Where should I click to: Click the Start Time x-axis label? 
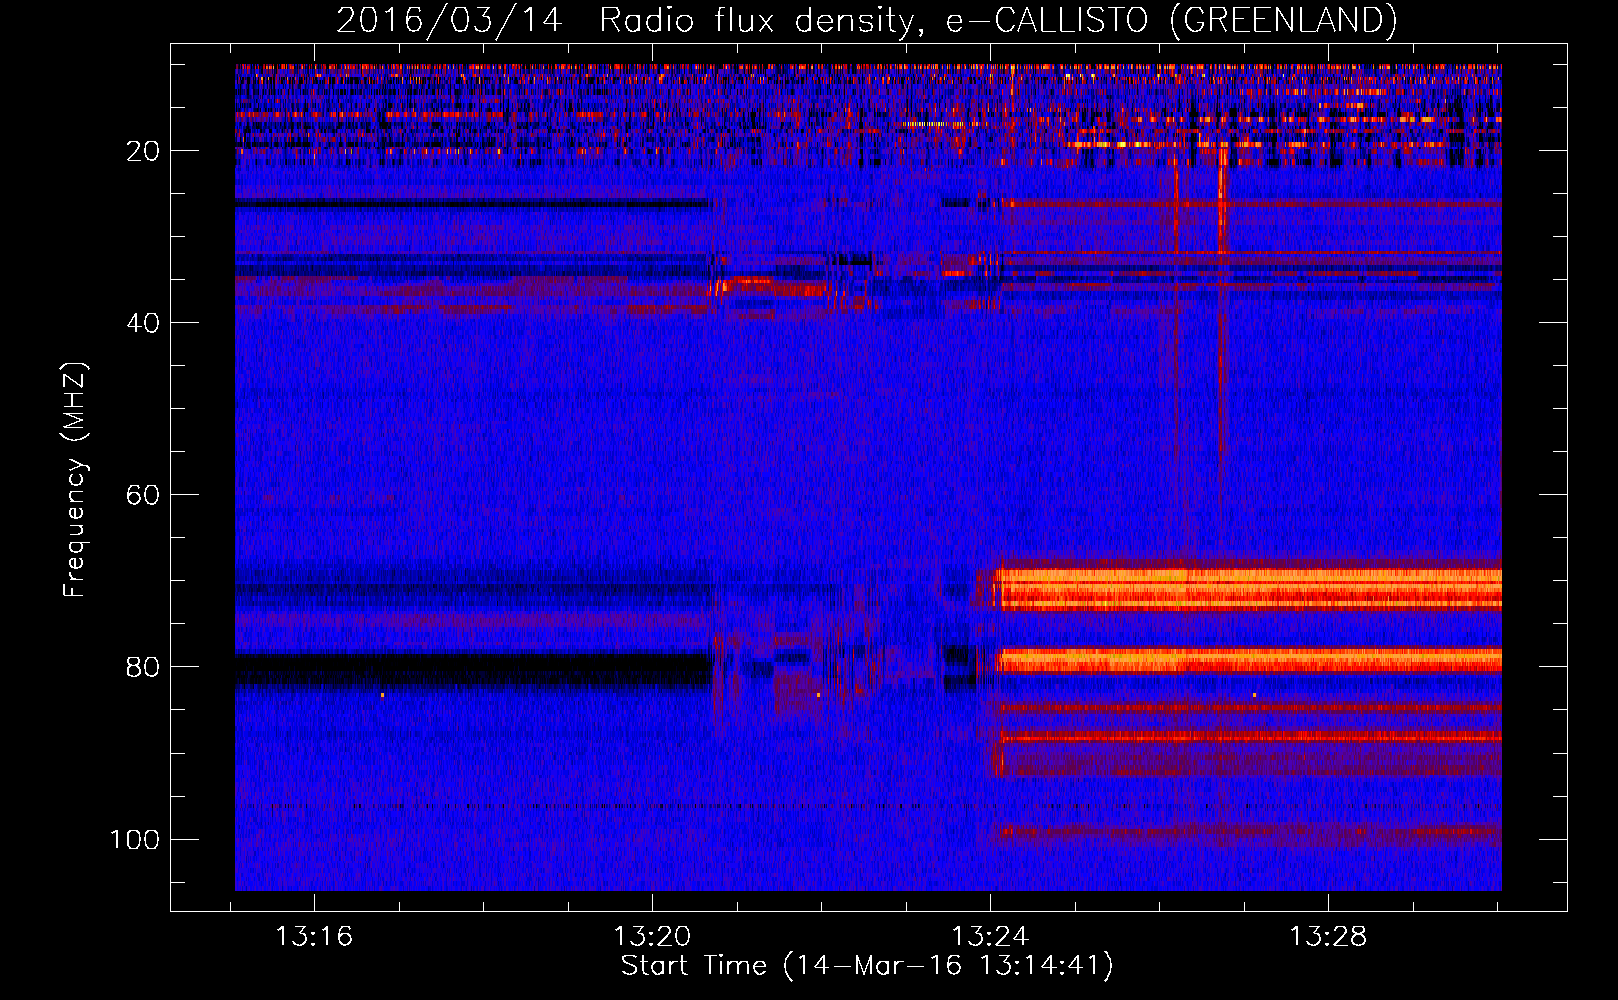pos(866,966)
